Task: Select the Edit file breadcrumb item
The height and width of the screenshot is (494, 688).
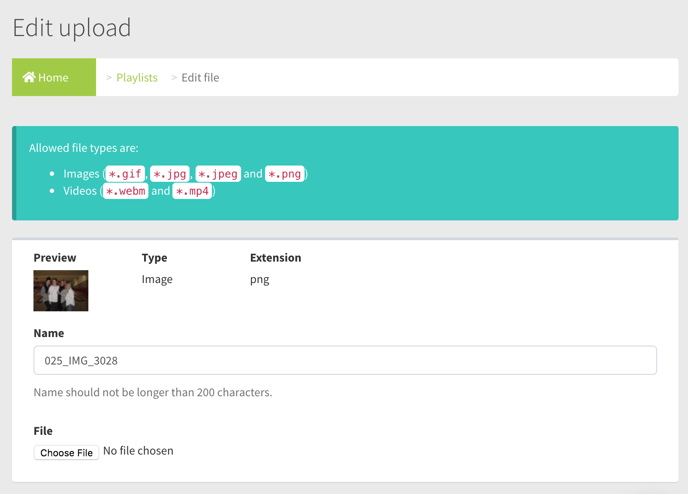Action: [200, 77]
